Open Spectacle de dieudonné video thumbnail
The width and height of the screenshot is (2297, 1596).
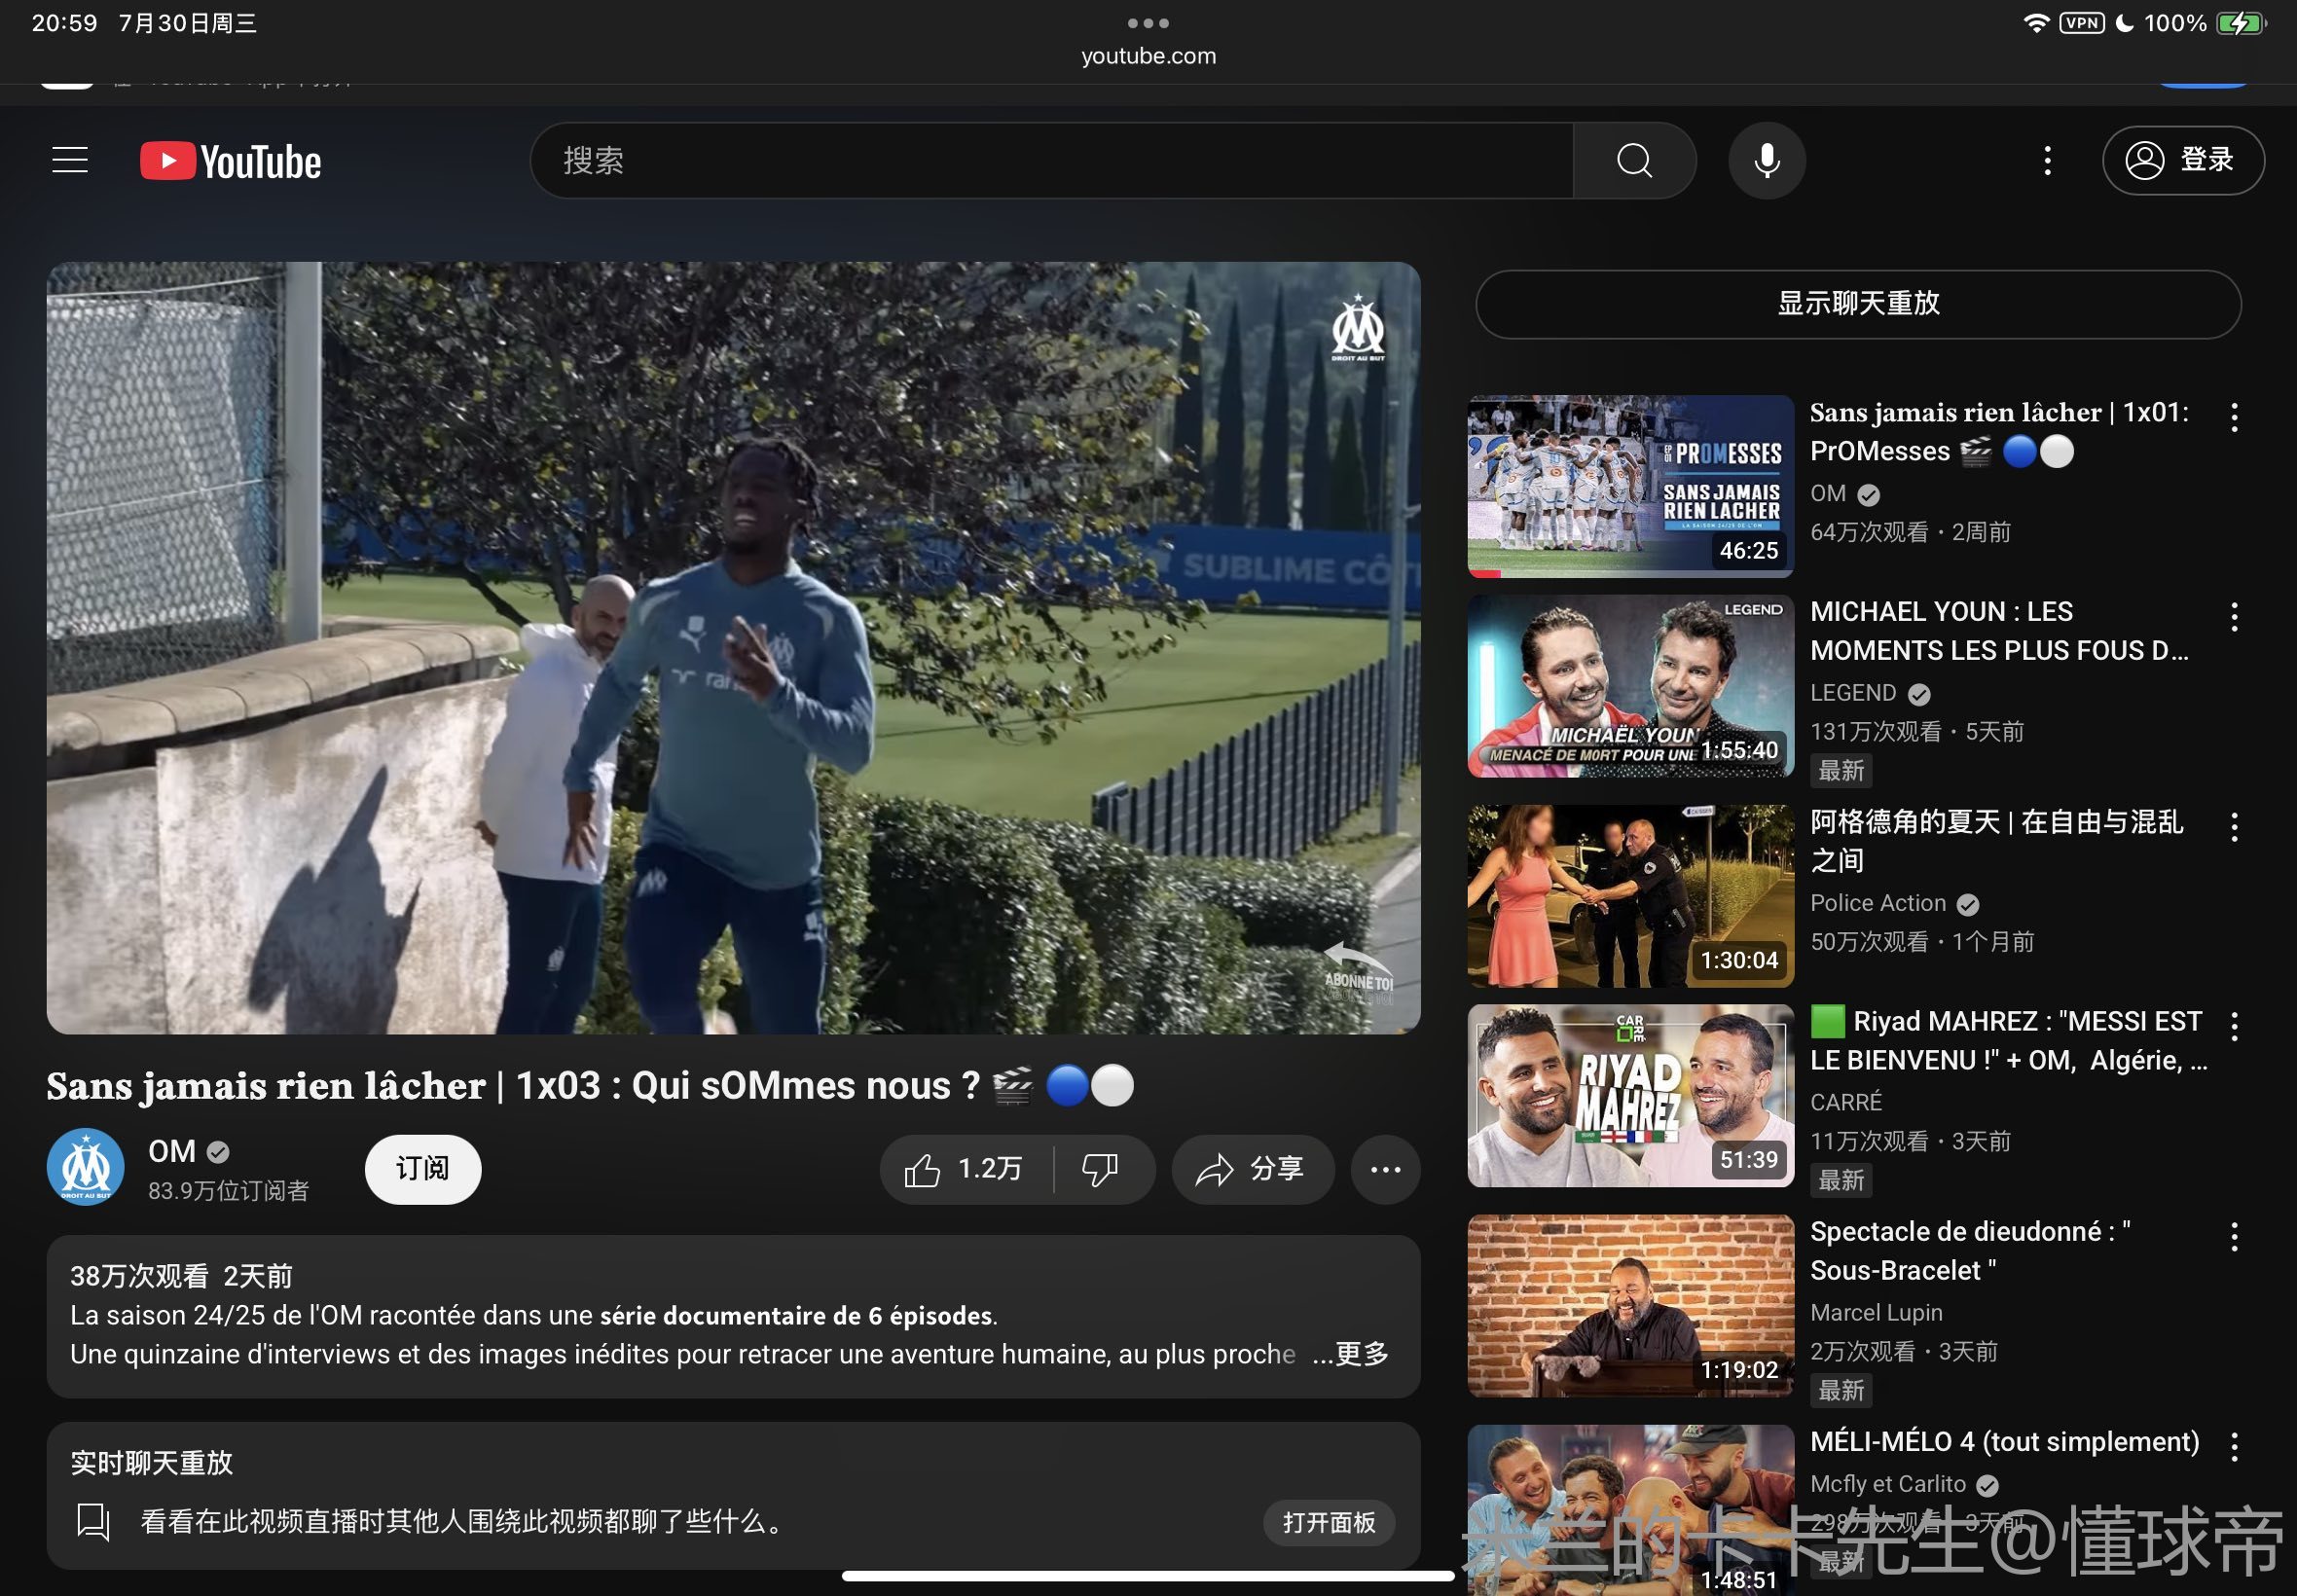click(1630, 1306)
